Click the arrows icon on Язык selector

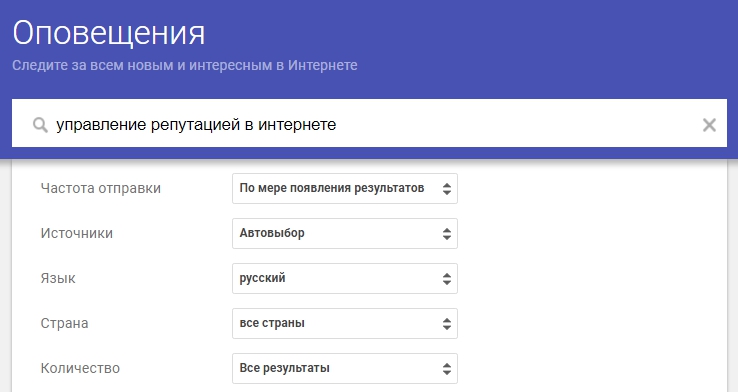tap(447, 279)
